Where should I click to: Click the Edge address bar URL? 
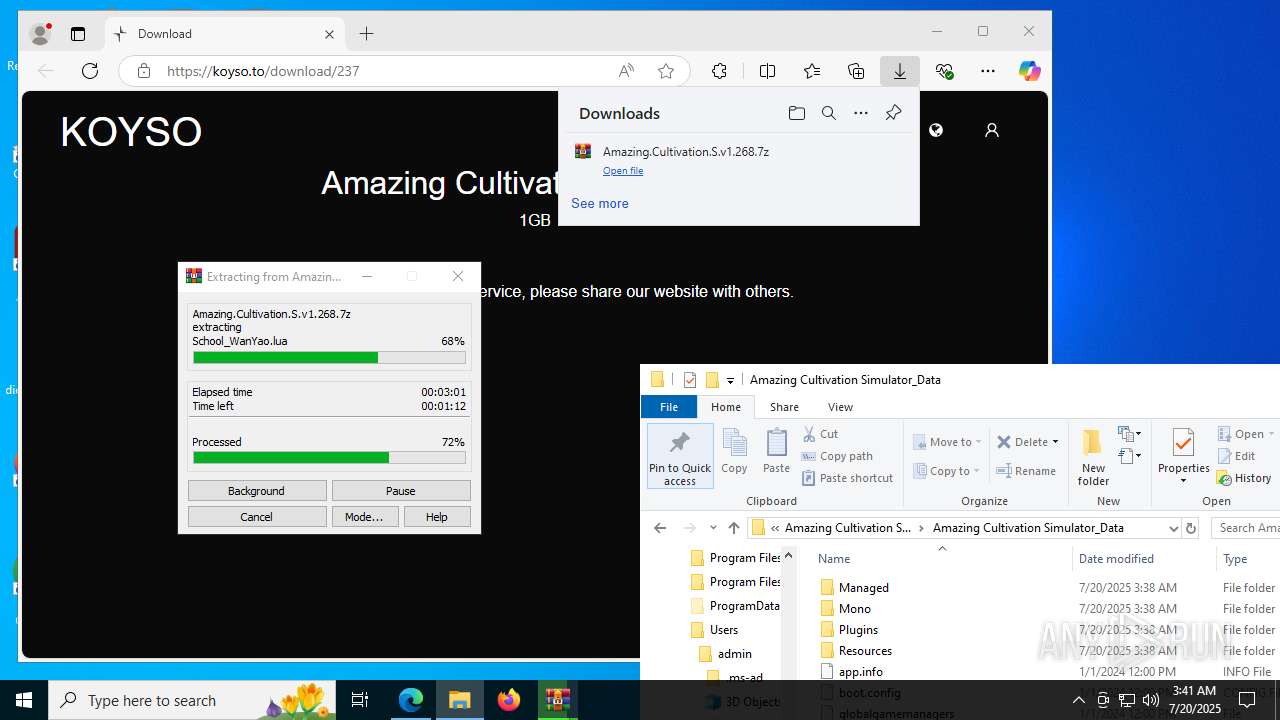click(x=263, y=71)
